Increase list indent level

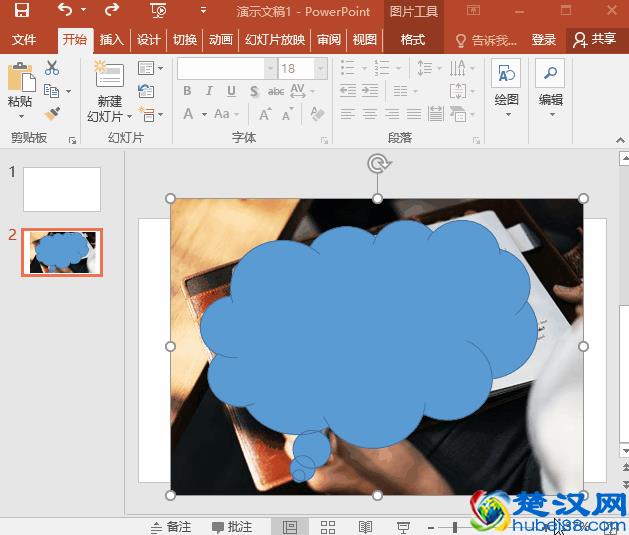point(370,91)
